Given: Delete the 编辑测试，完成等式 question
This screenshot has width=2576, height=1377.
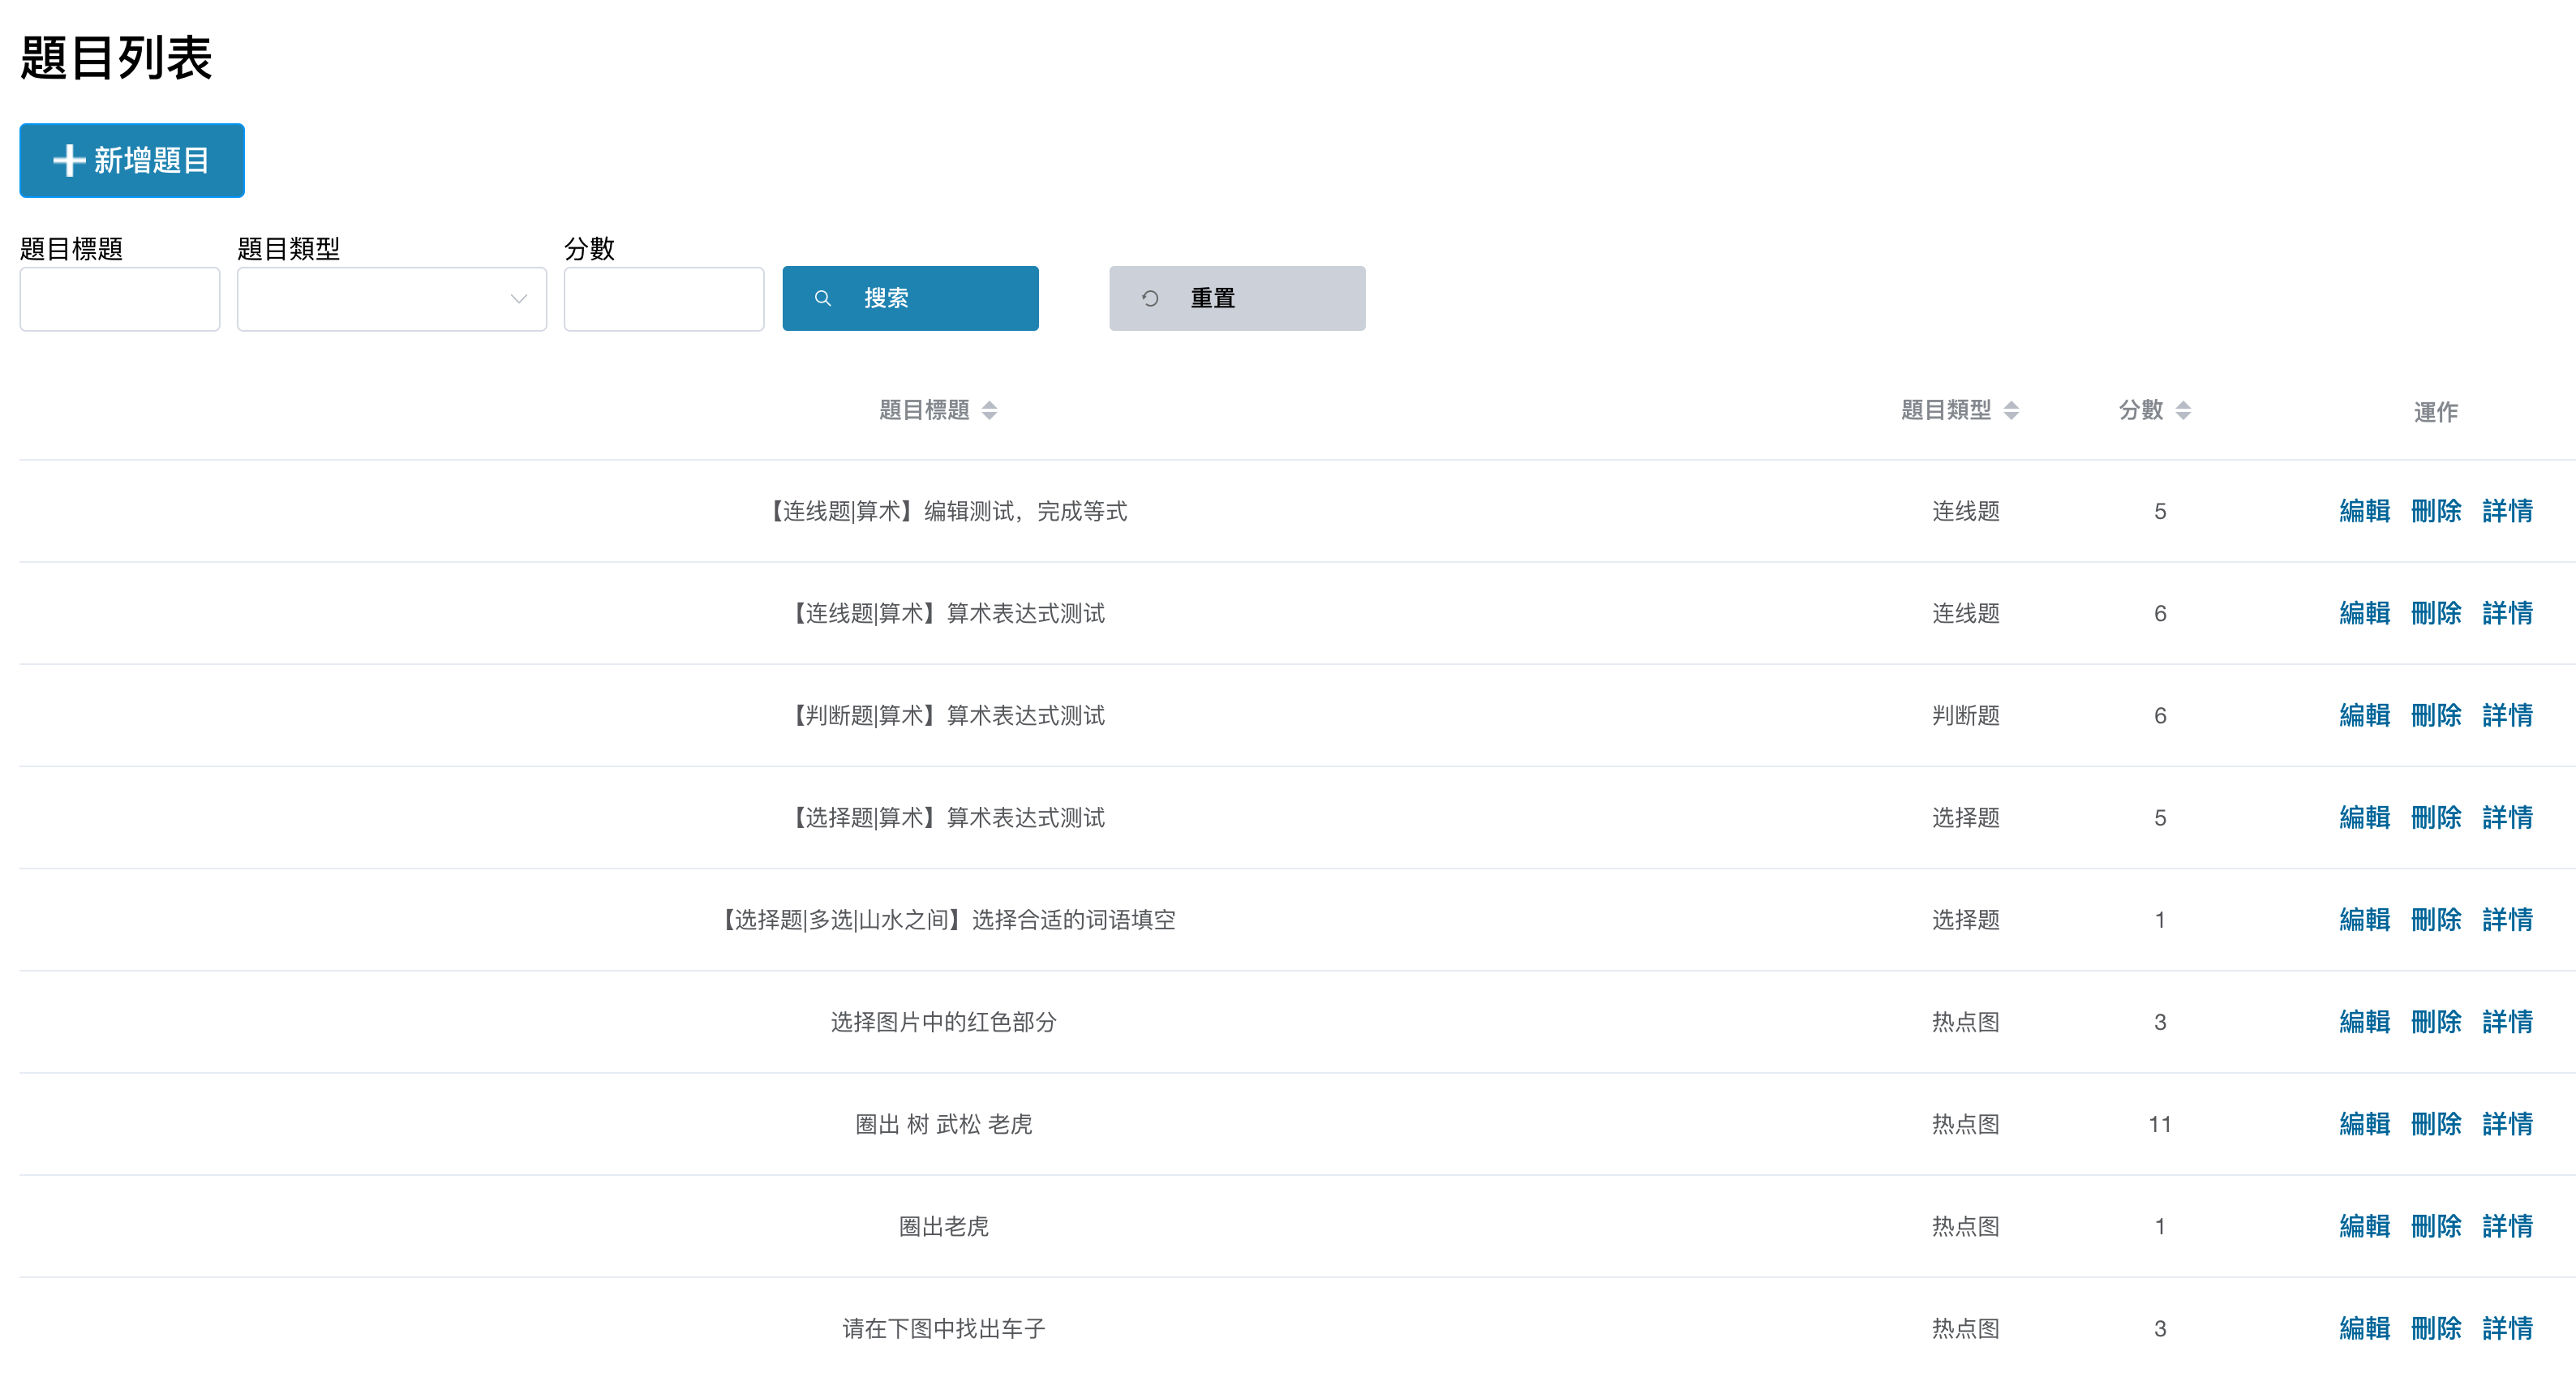Looking at the screenshot, I should click(x=2436, y=511).
